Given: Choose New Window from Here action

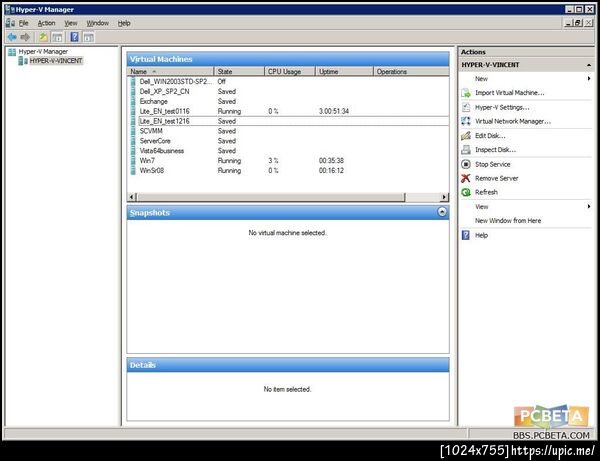Looking at the screenshot, I should (x=508, y=221).
